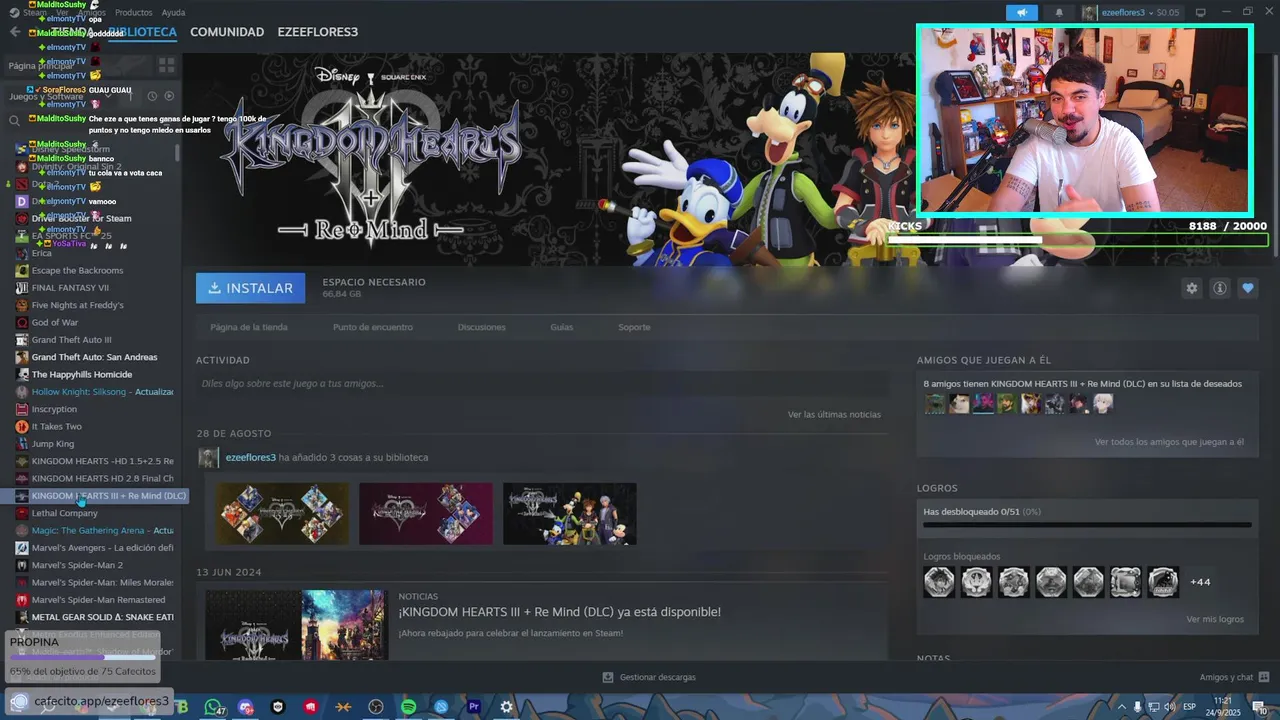
Task: Open the settings gear in taskbar
Action: (506, 707)
